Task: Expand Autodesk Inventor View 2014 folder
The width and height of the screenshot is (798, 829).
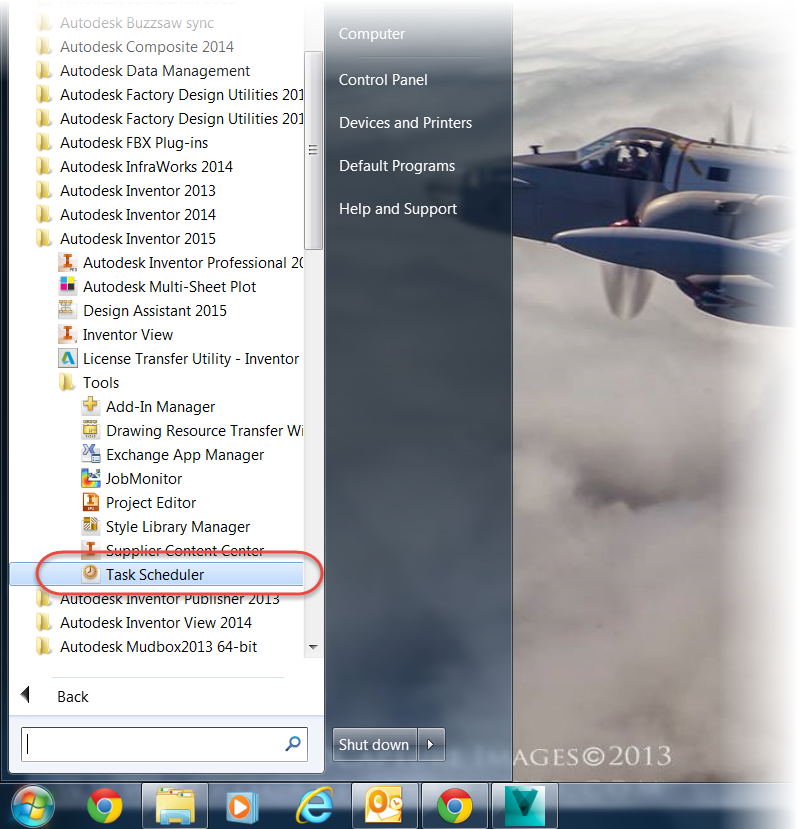Action: [144, 622]
